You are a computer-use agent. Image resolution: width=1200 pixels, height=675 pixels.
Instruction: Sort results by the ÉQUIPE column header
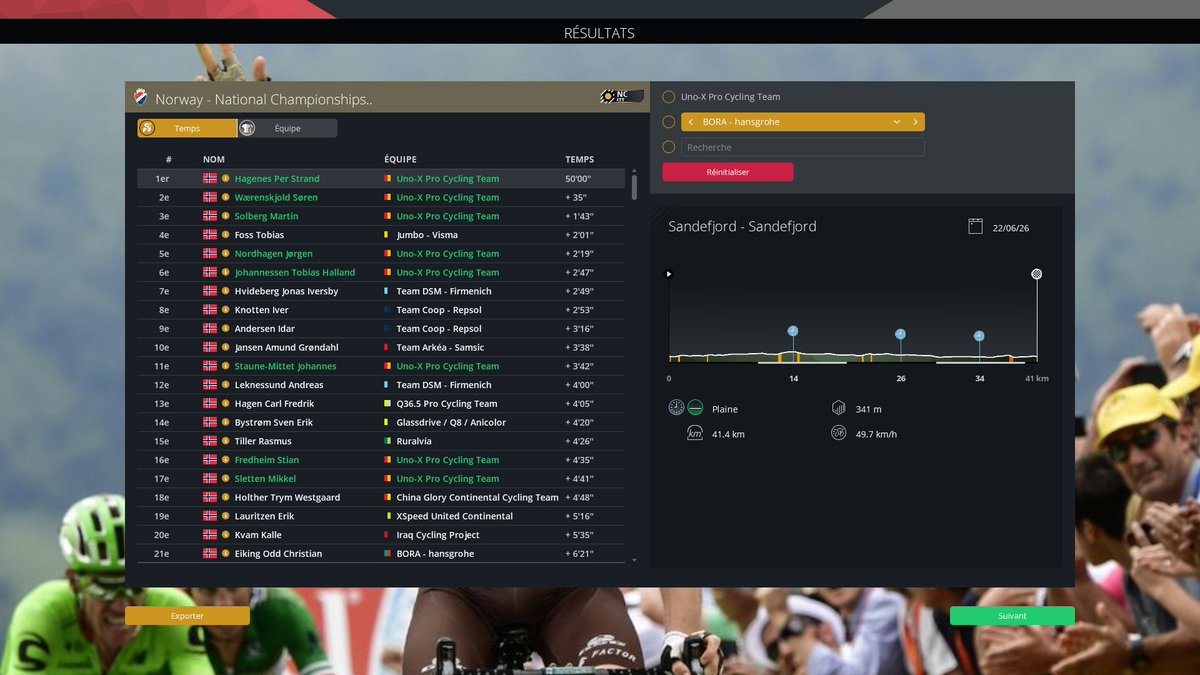[x=400, y=159]
